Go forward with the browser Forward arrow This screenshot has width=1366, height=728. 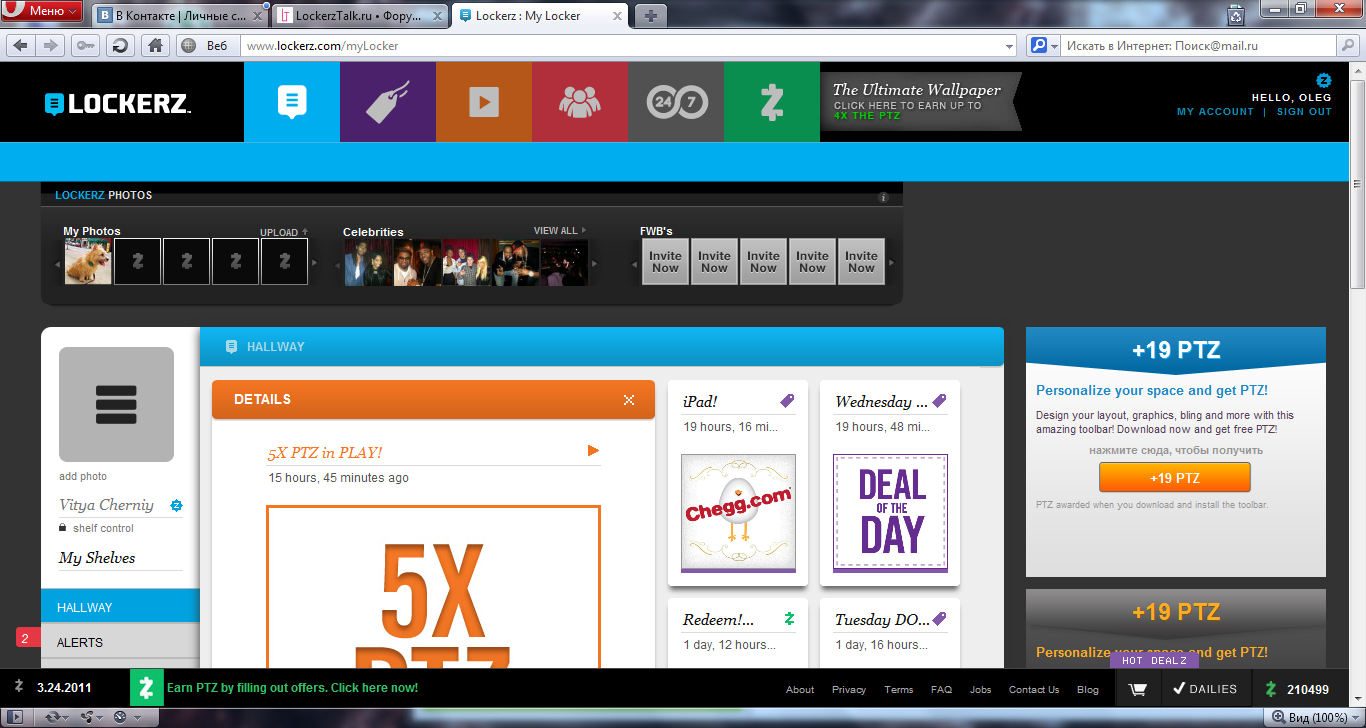51,45
